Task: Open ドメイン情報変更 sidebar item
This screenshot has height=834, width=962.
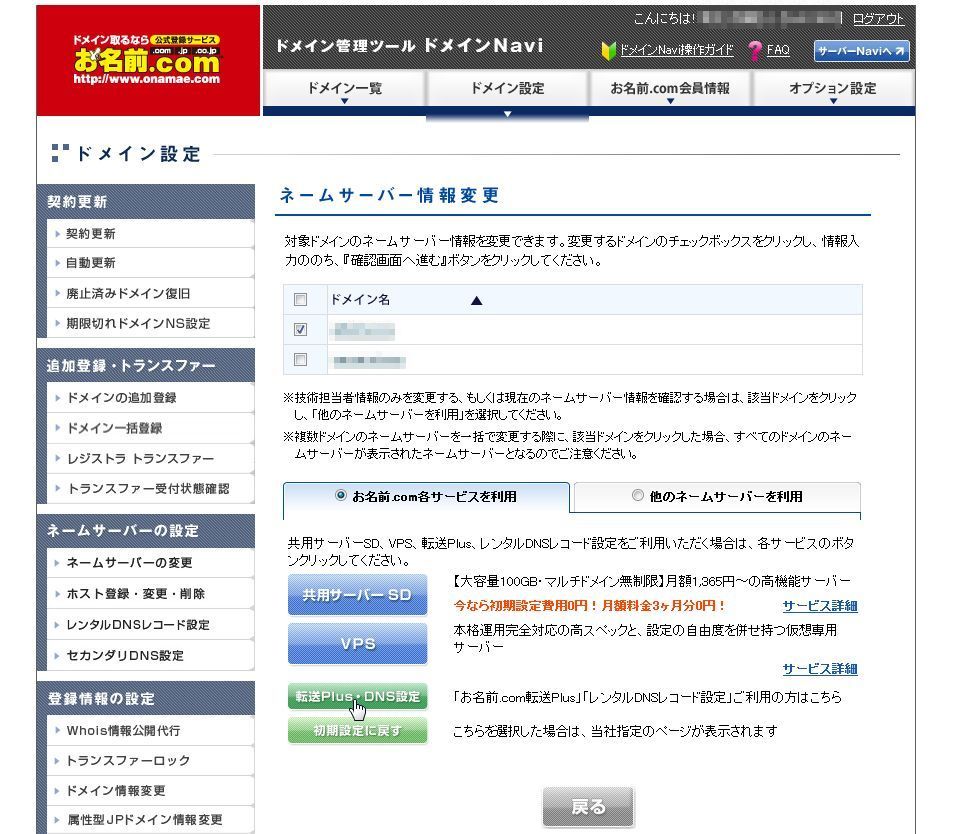Action: [150, 790]
